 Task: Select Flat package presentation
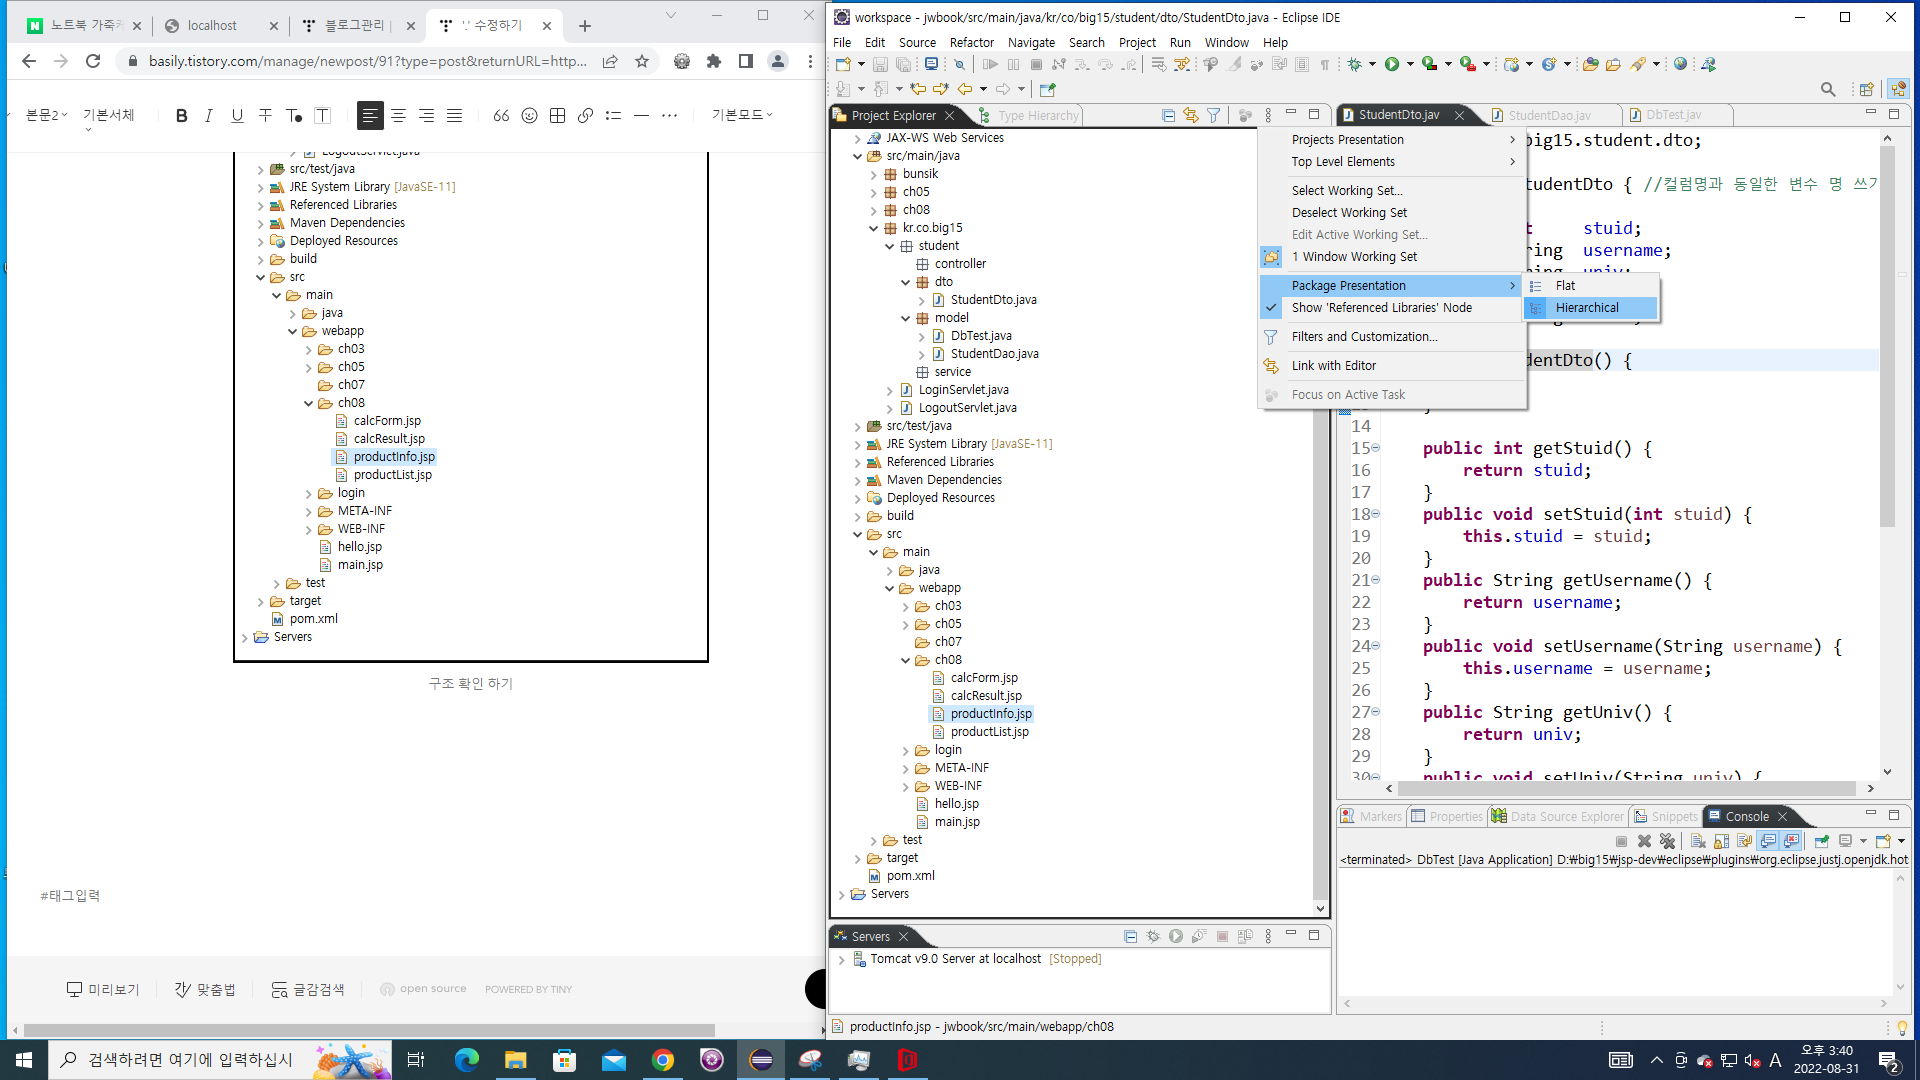[1565, 285]
